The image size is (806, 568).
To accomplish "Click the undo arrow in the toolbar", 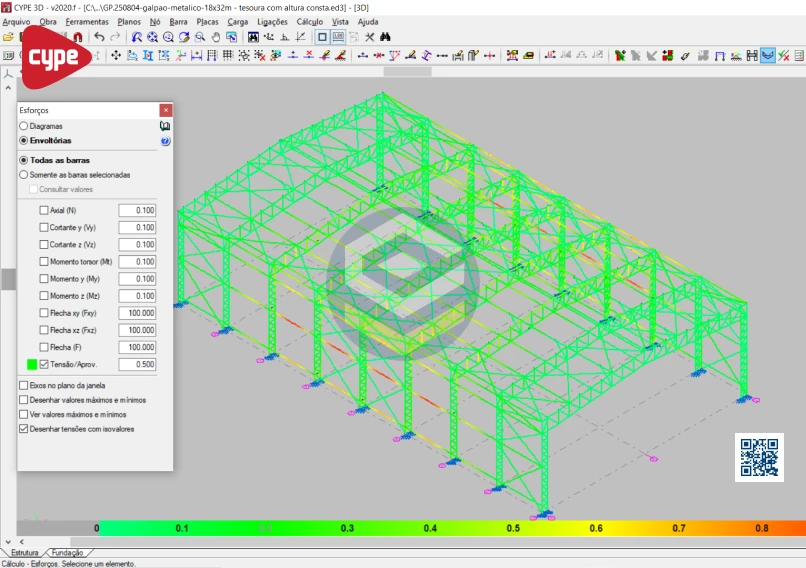I will click(99, 37).
